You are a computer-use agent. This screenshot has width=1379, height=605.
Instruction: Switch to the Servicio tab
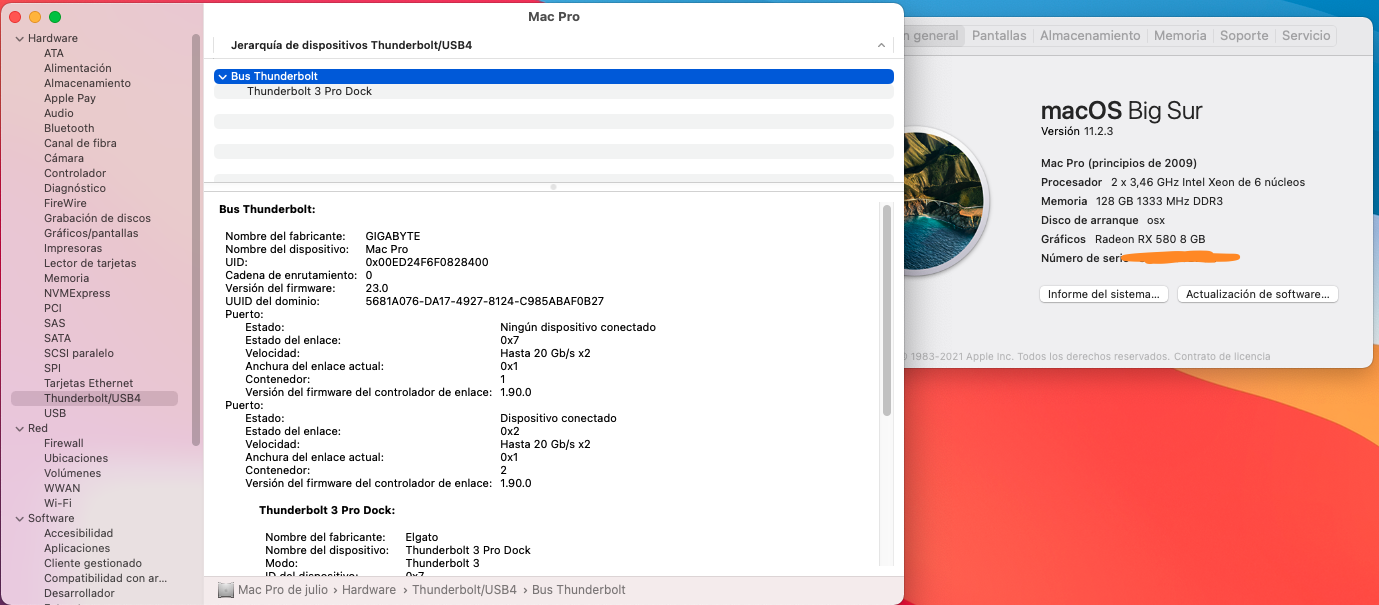tap(1306, 35)
